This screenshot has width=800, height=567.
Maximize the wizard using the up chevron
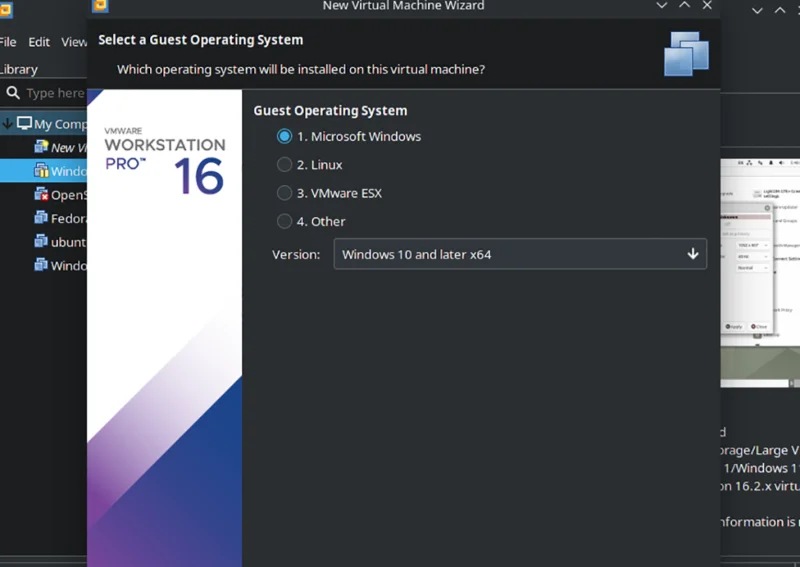(684, 5)
